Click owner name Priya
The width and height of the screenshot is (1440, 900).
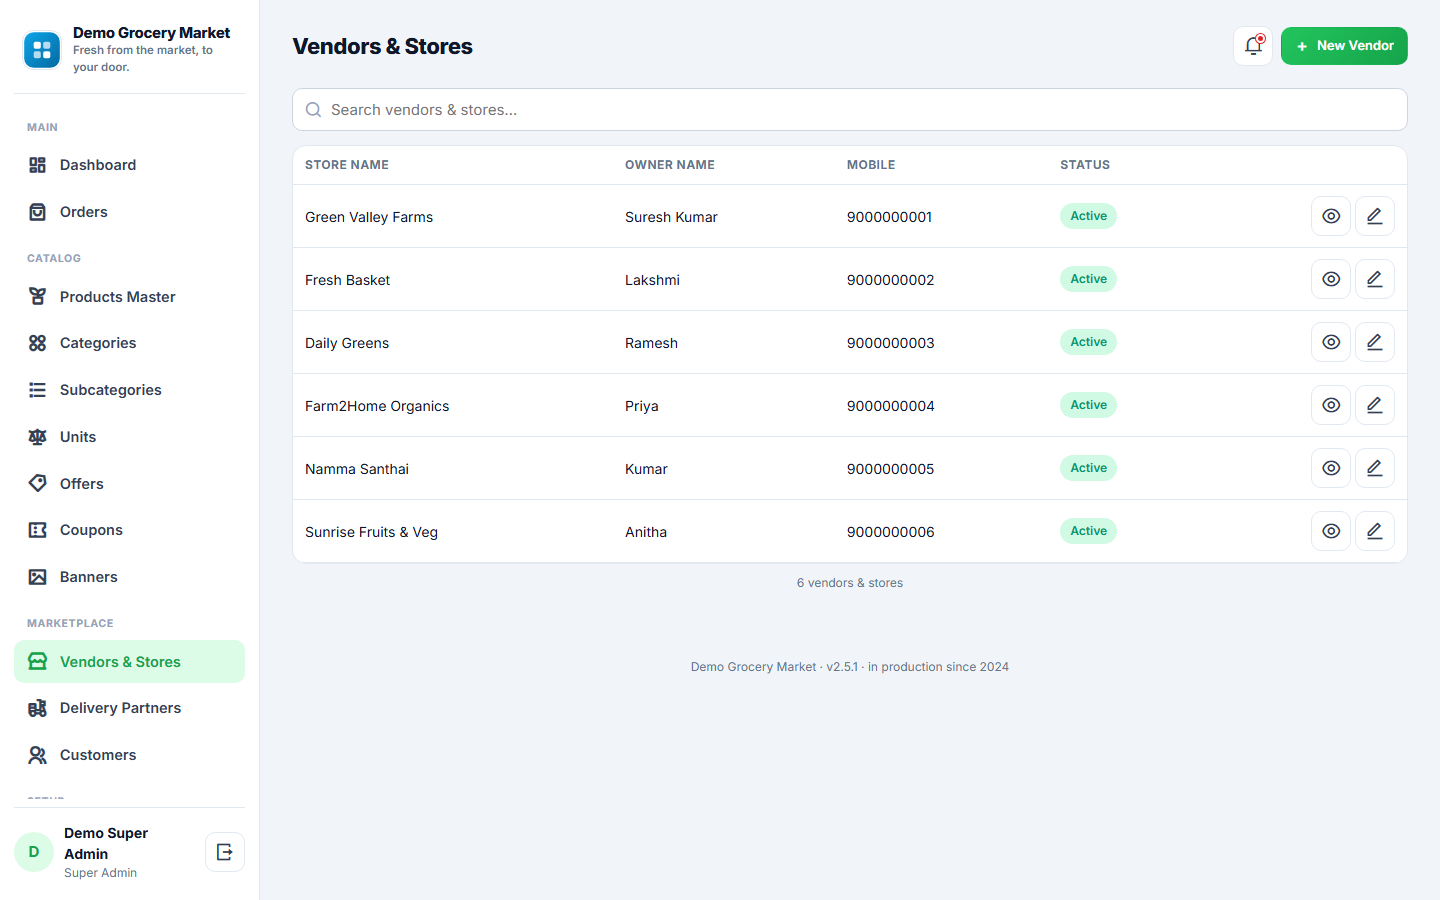642,406
